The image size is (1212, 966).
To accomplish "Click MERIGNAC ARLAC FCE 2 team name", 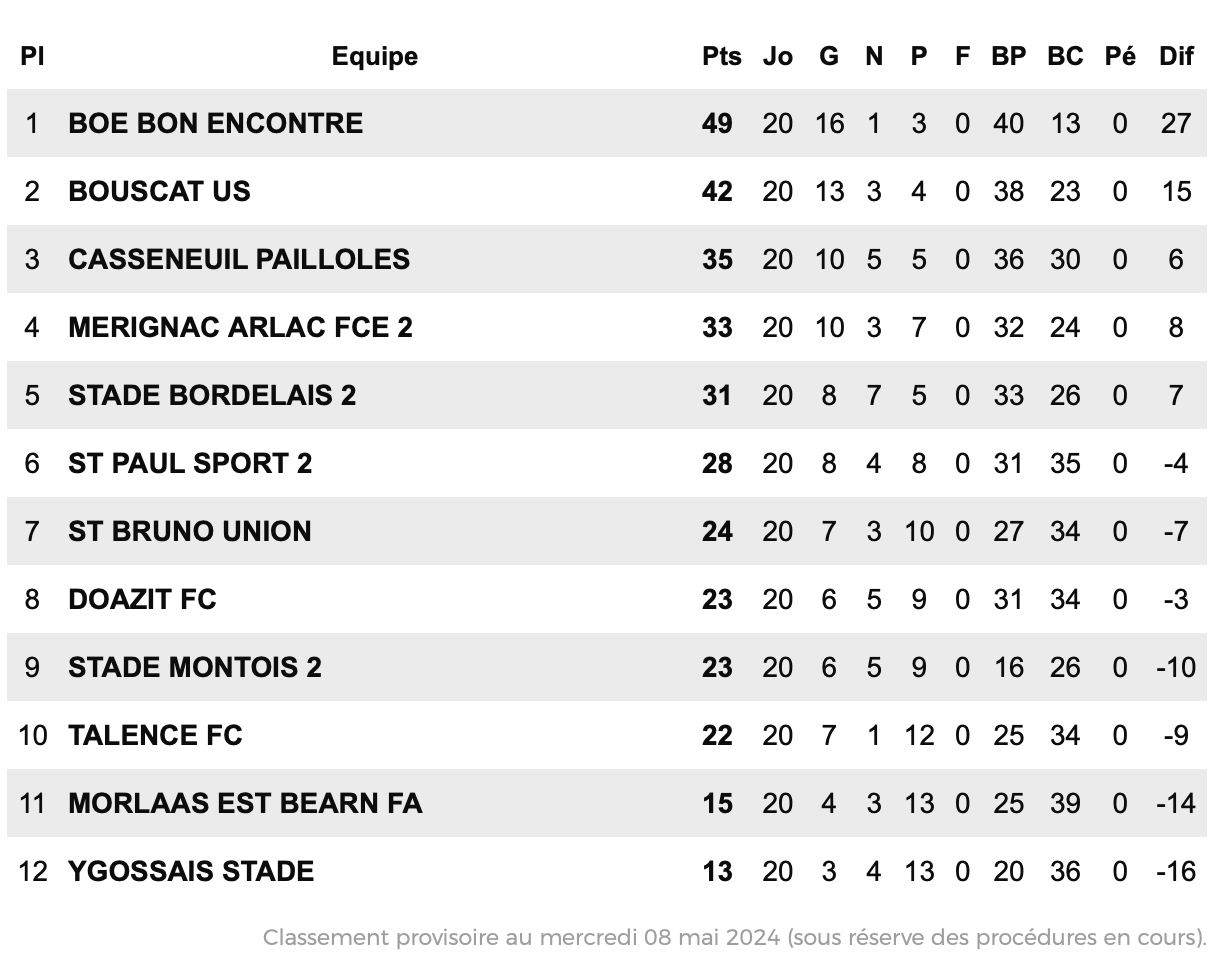I will pos(240,327).
